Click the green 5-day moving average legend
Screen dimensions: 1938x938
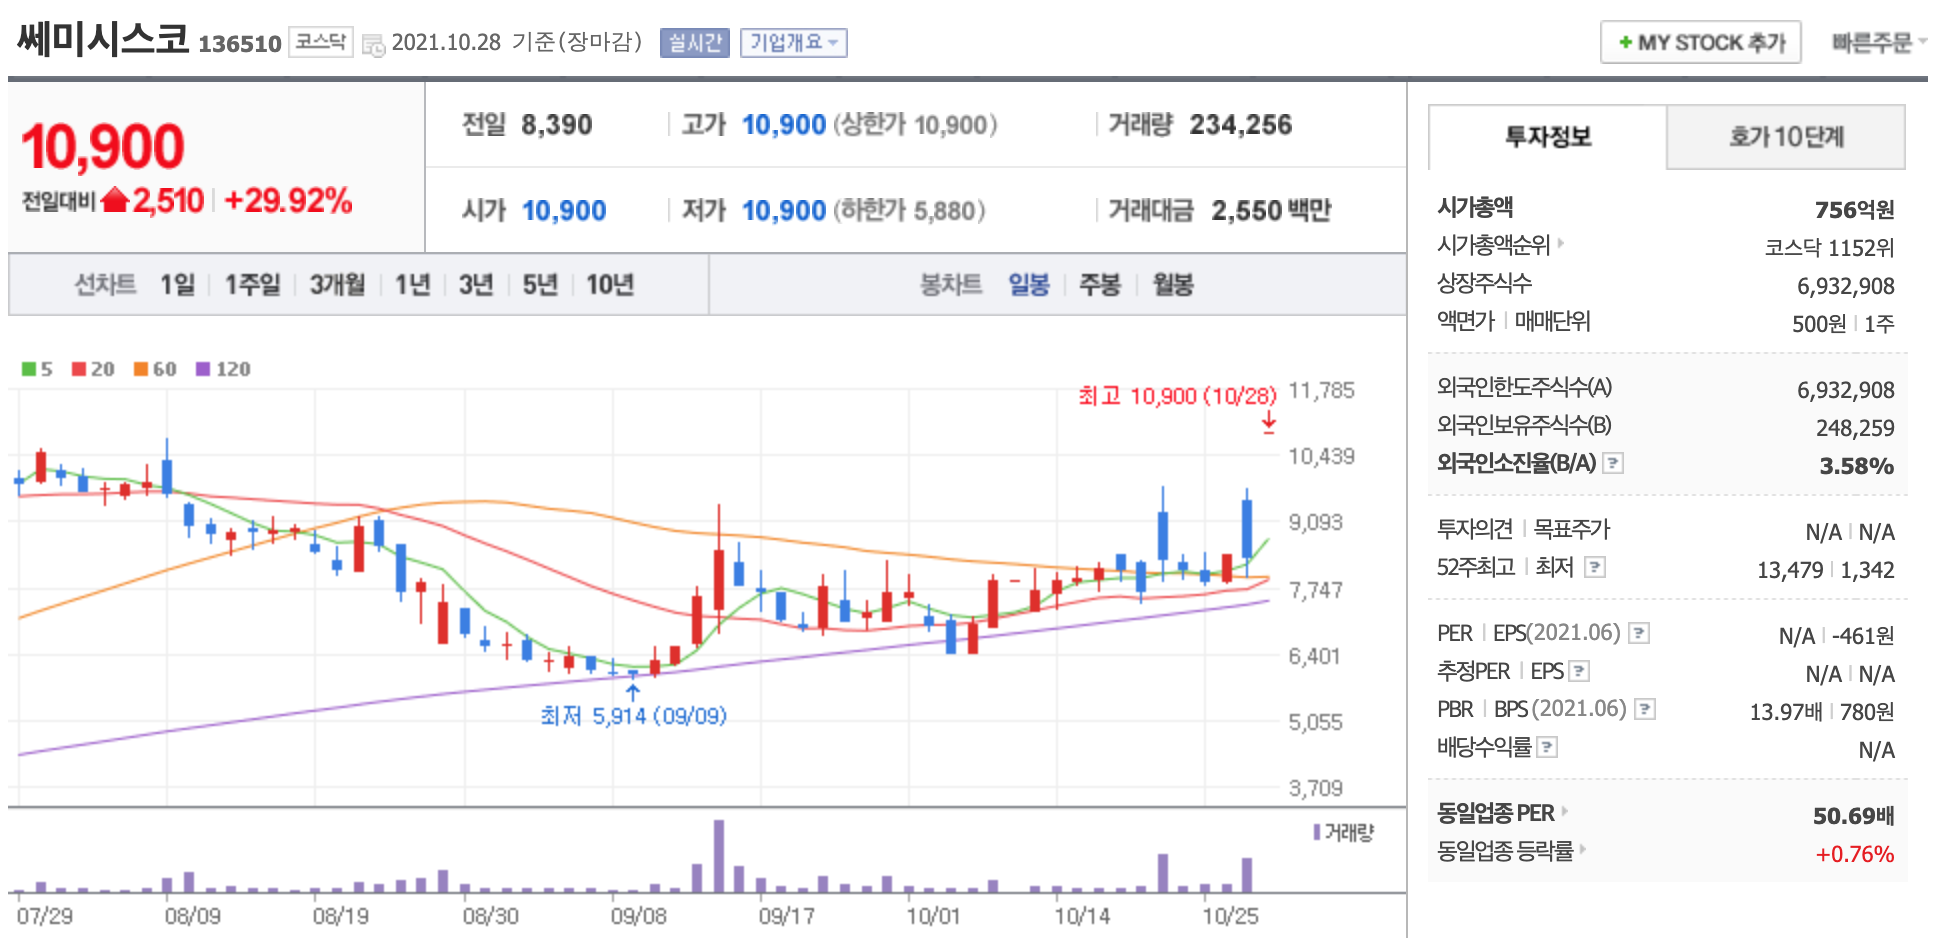point(37,369)
